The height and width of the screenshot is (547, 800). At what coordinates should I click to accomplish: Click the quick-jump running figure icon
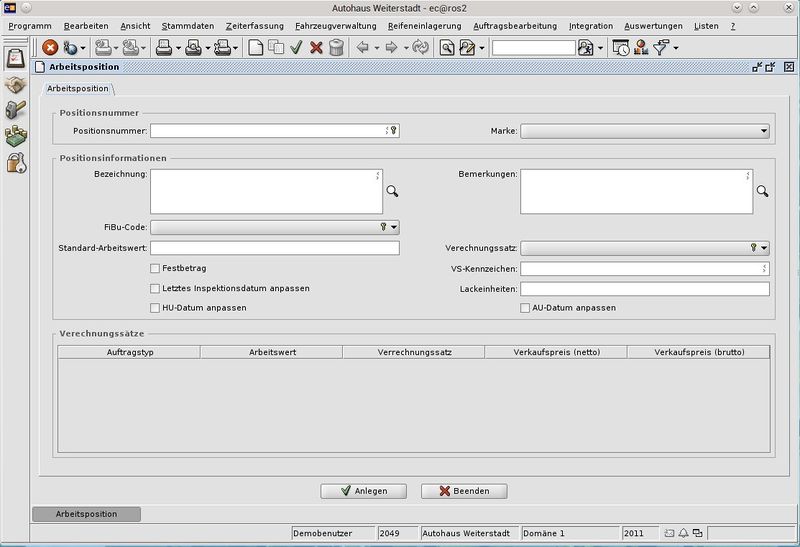click(585, 48)
